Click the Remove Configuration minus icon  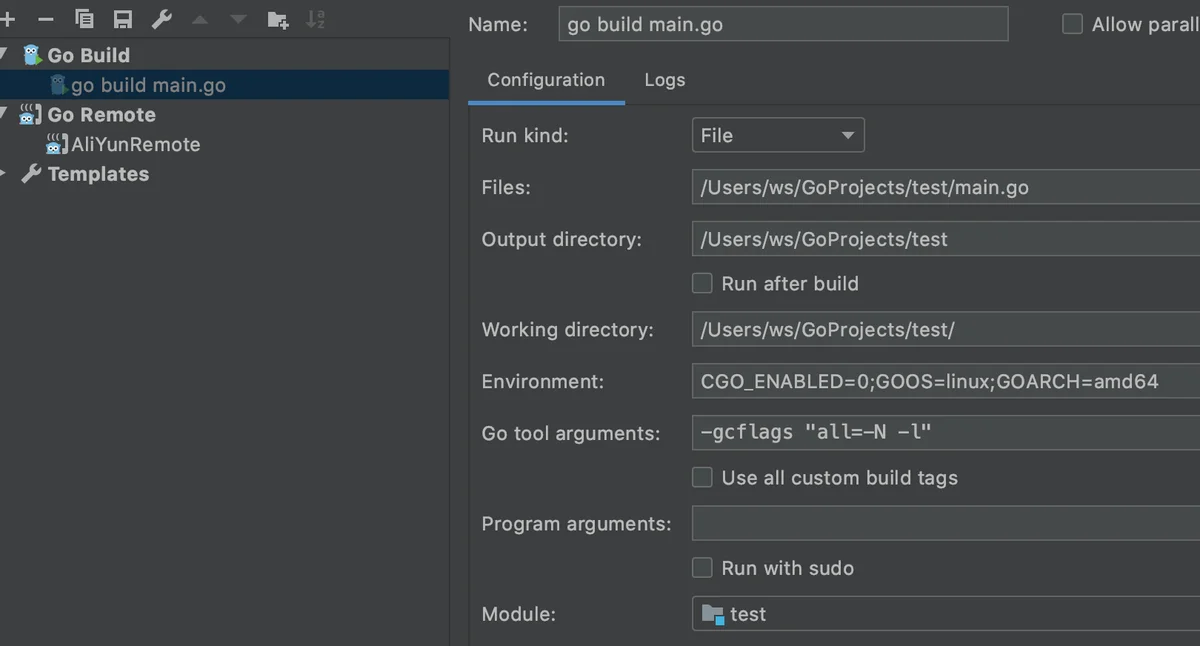(x=46, y=19)
